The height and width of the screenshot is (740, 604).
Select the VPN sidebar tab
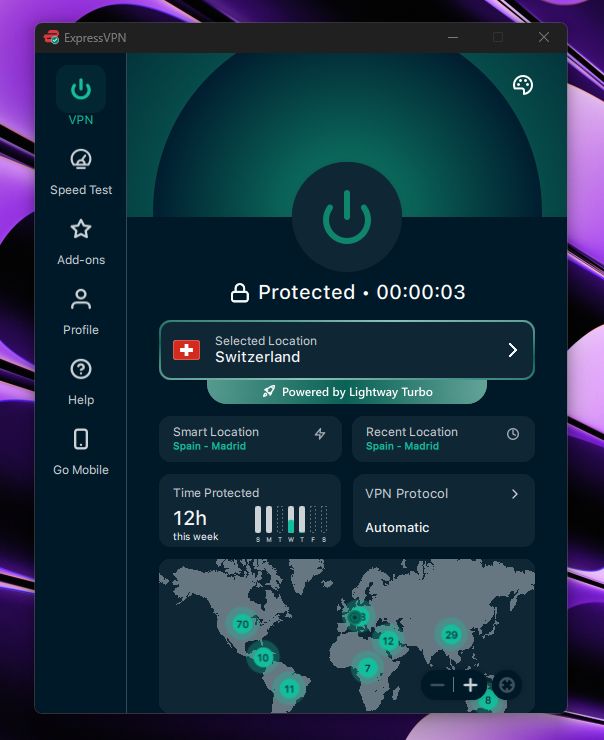click(x=81, y=96)
